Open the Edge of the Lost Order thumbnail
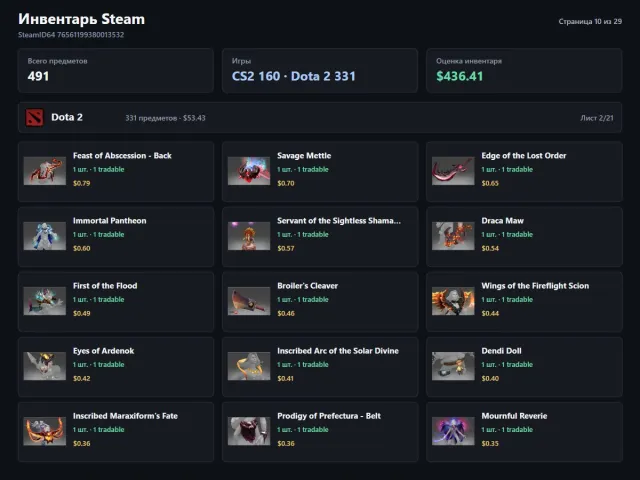This screenshot has height=480, width=640. coord(453,171)
